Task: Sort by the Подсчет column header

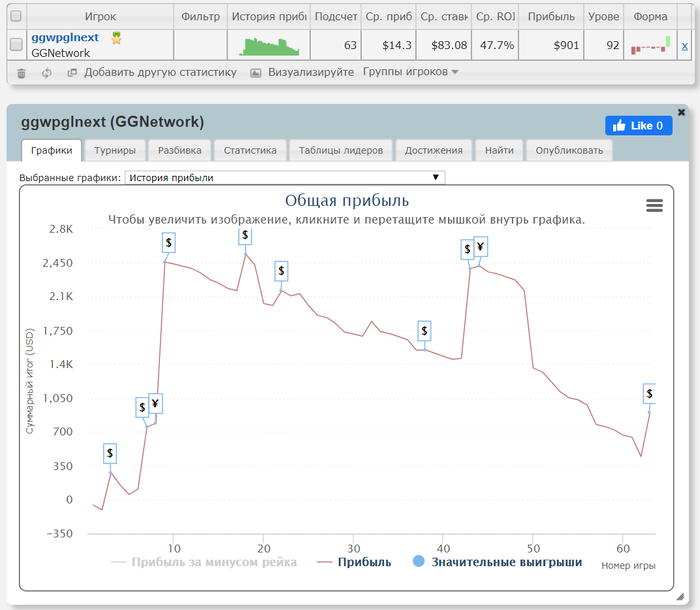Action: tap(336, 17)
